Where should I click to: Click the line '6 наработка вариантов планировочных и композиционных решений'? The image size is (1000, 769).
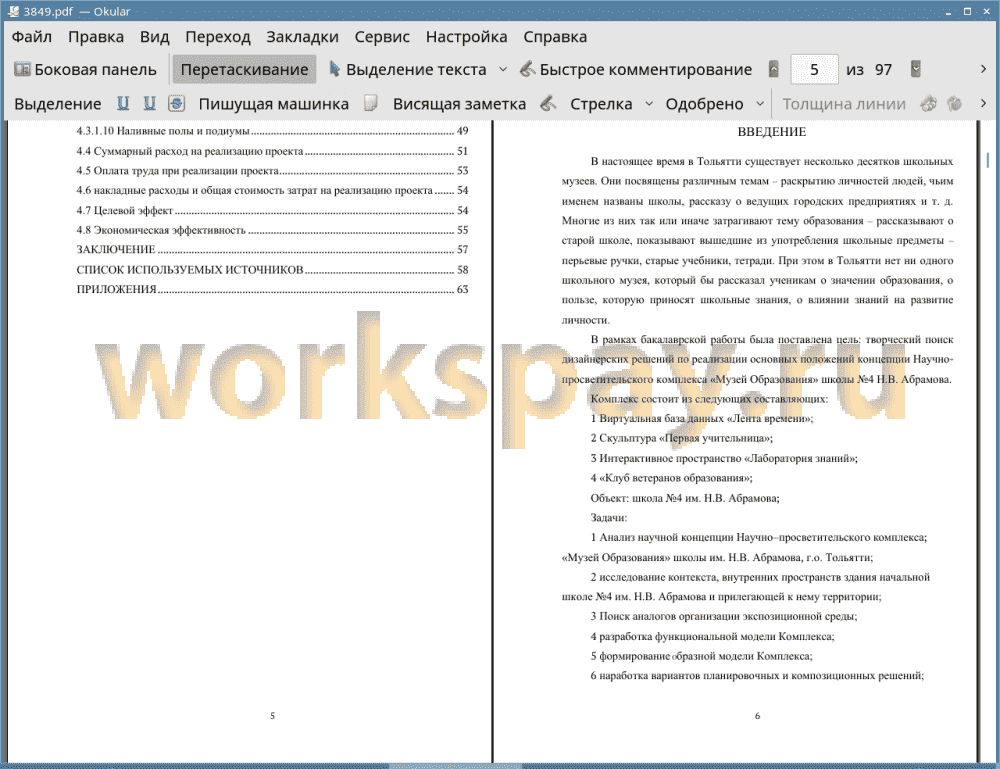coord(757,676)
